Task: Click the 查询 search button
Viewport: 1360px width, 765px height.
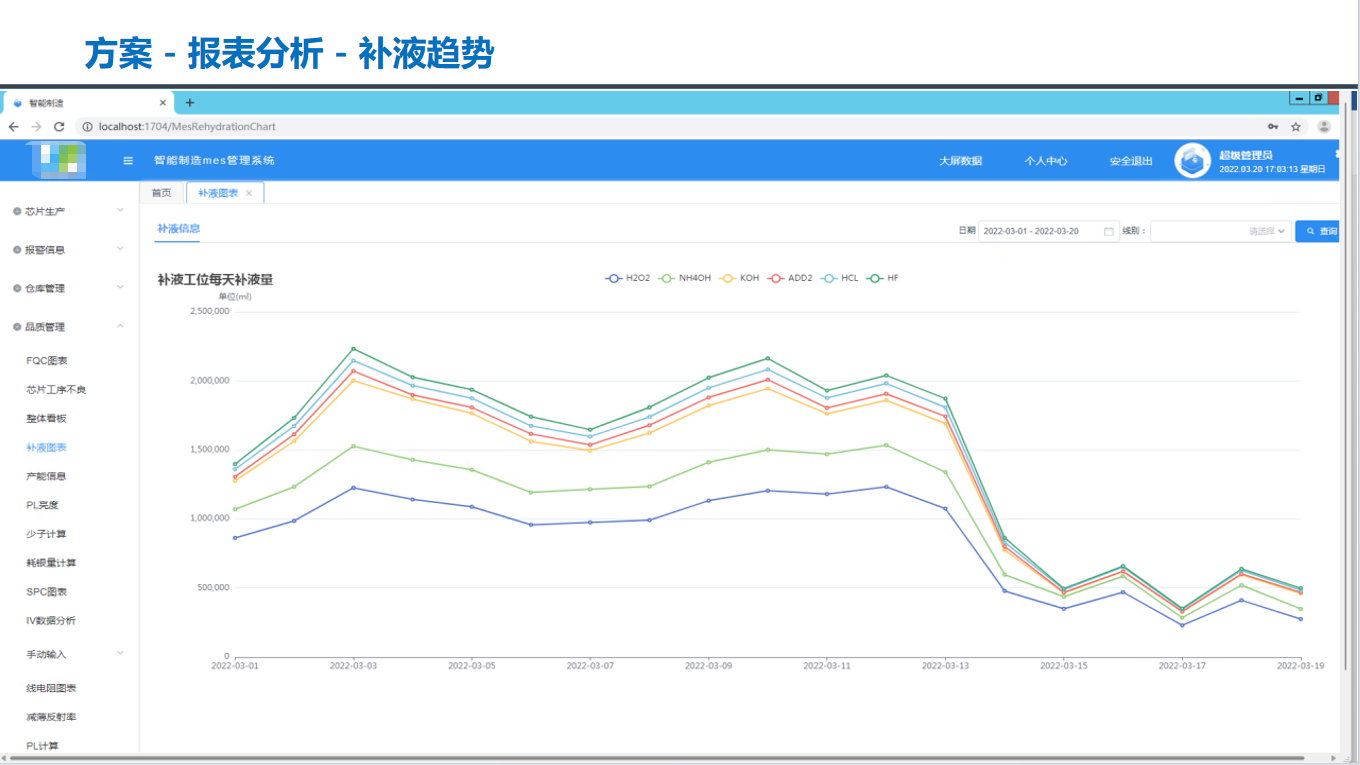Action: click(1320, 231)
